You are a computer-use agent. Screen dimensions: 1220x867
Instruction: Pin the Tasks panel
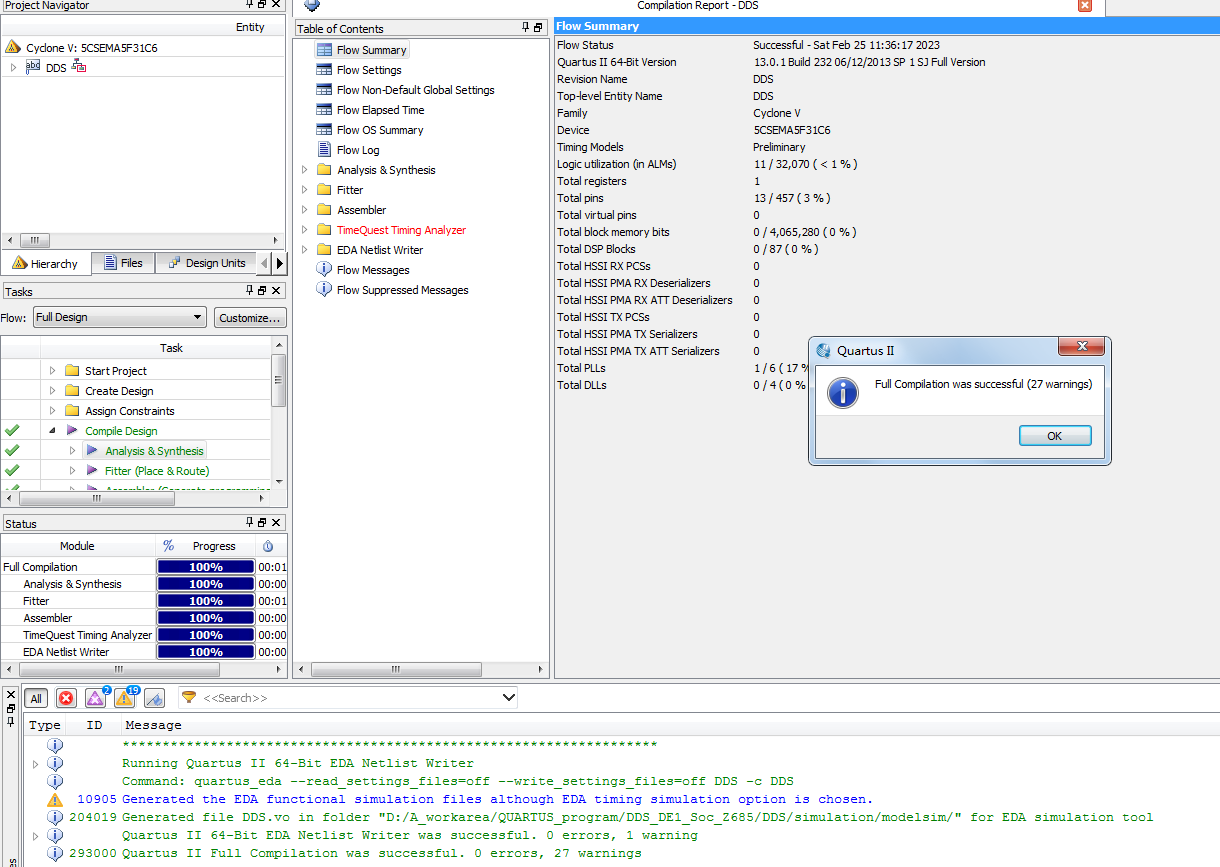(250, 291)
